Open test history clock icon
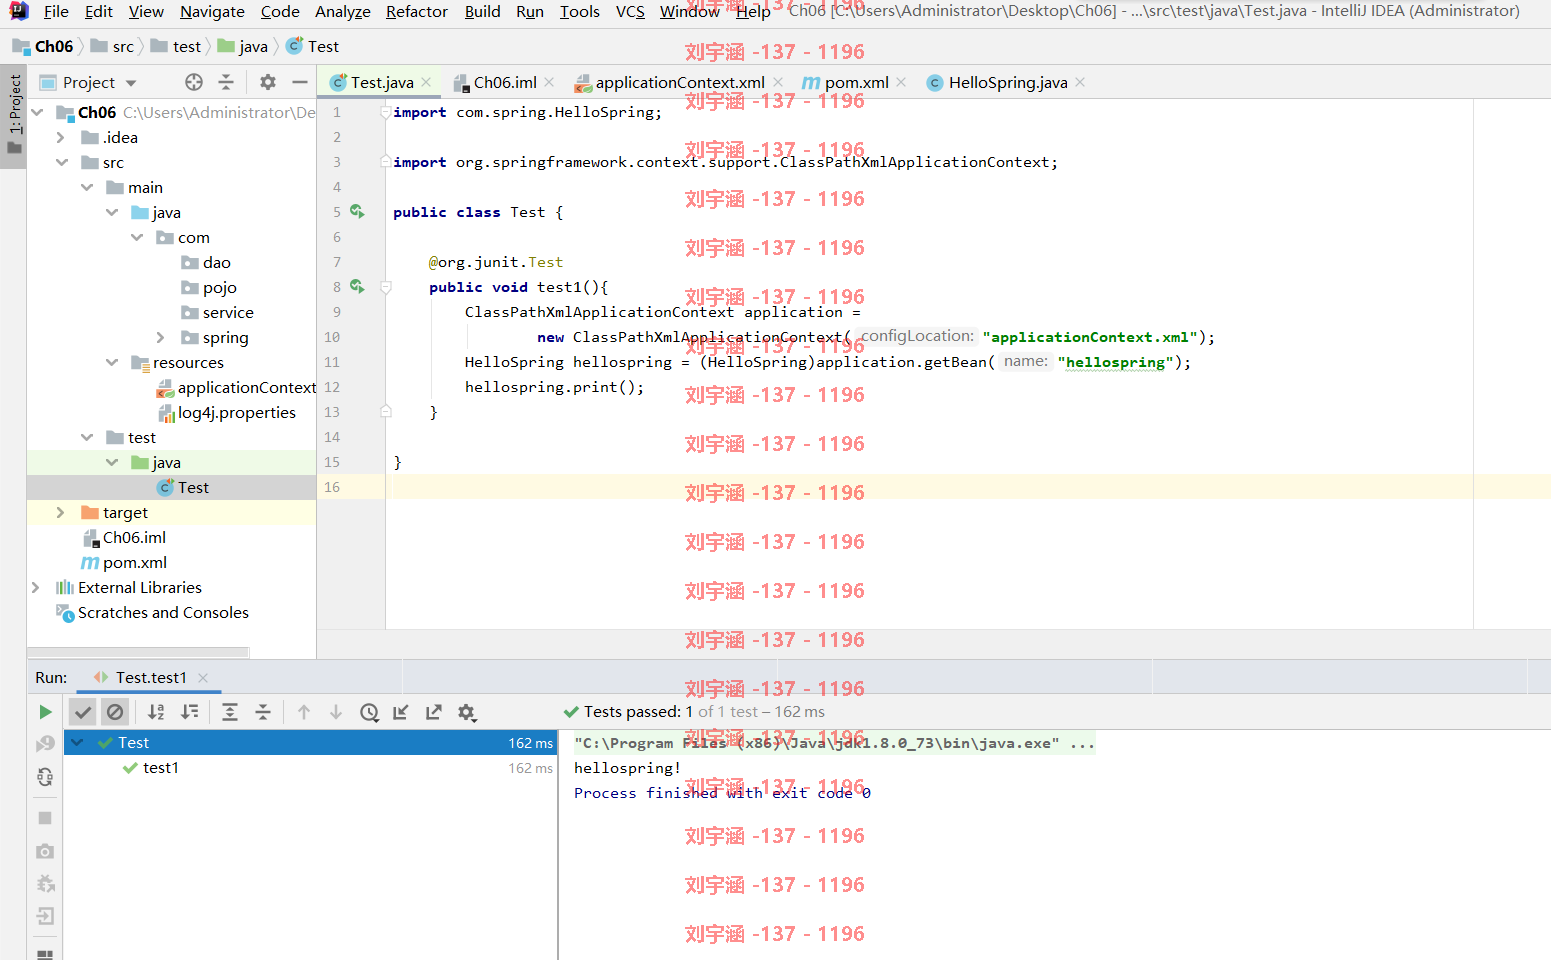 pos(369,712)
